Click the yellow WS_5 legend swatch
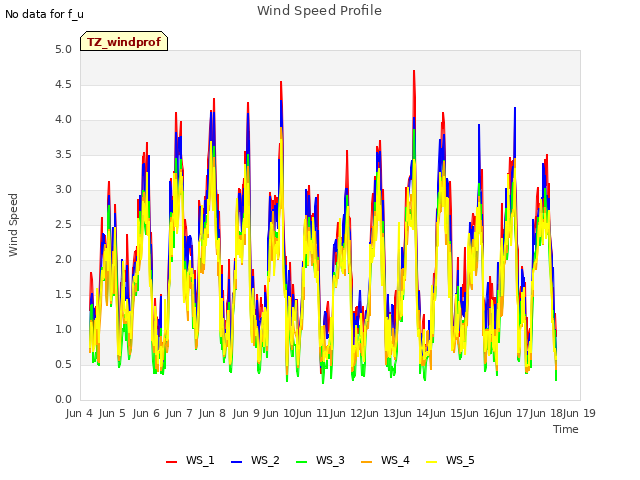640x480 pixels. pos(431,461)
